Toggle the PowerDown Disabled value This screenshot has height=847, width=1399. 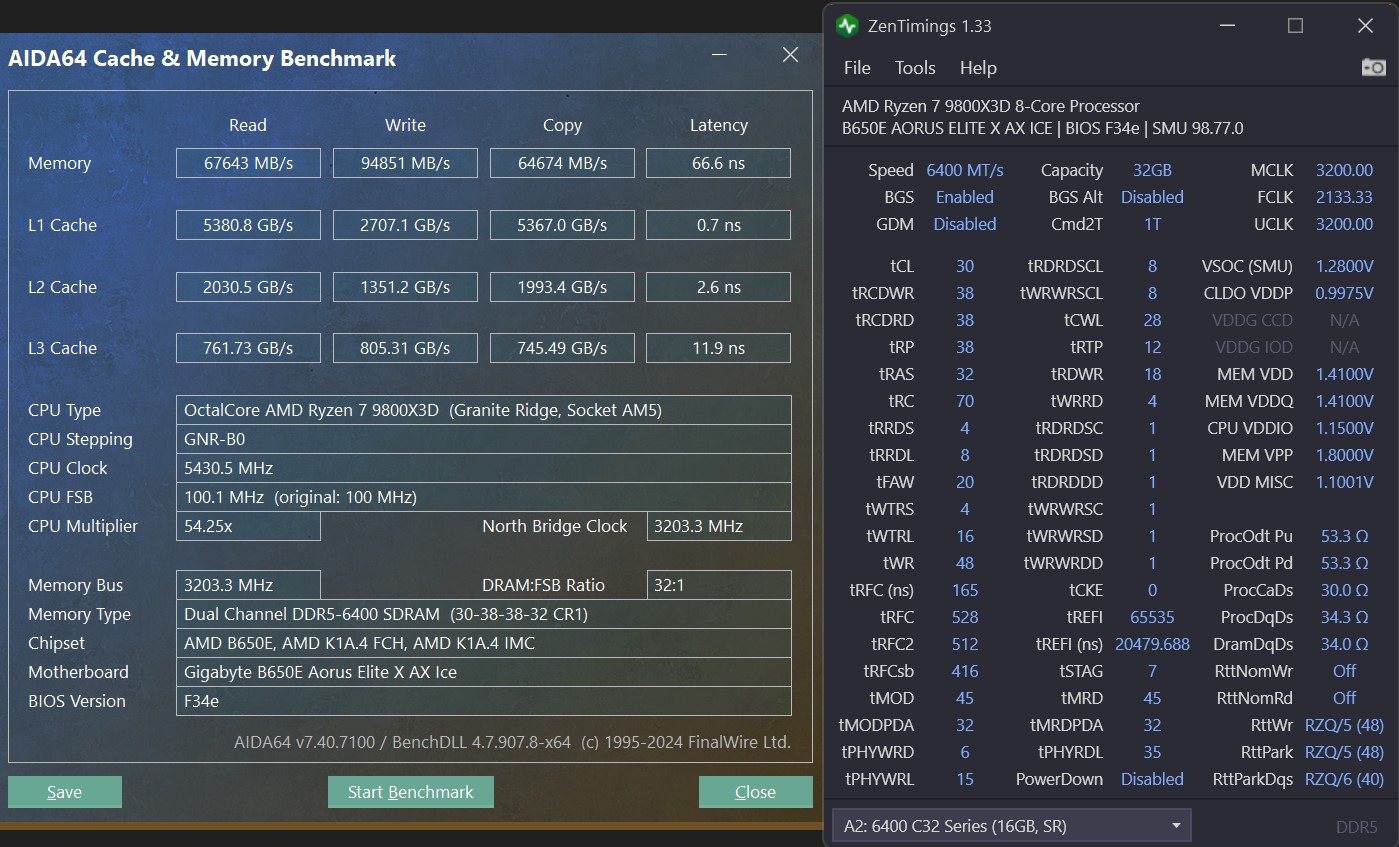pos(1152,779)
